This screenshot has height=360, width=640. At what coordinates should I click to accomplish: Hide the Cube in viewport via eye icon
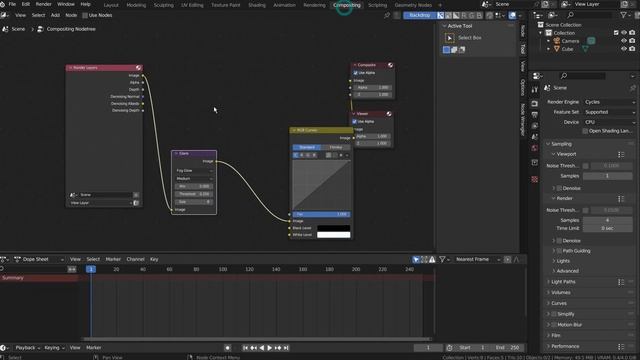pos(624,49)
